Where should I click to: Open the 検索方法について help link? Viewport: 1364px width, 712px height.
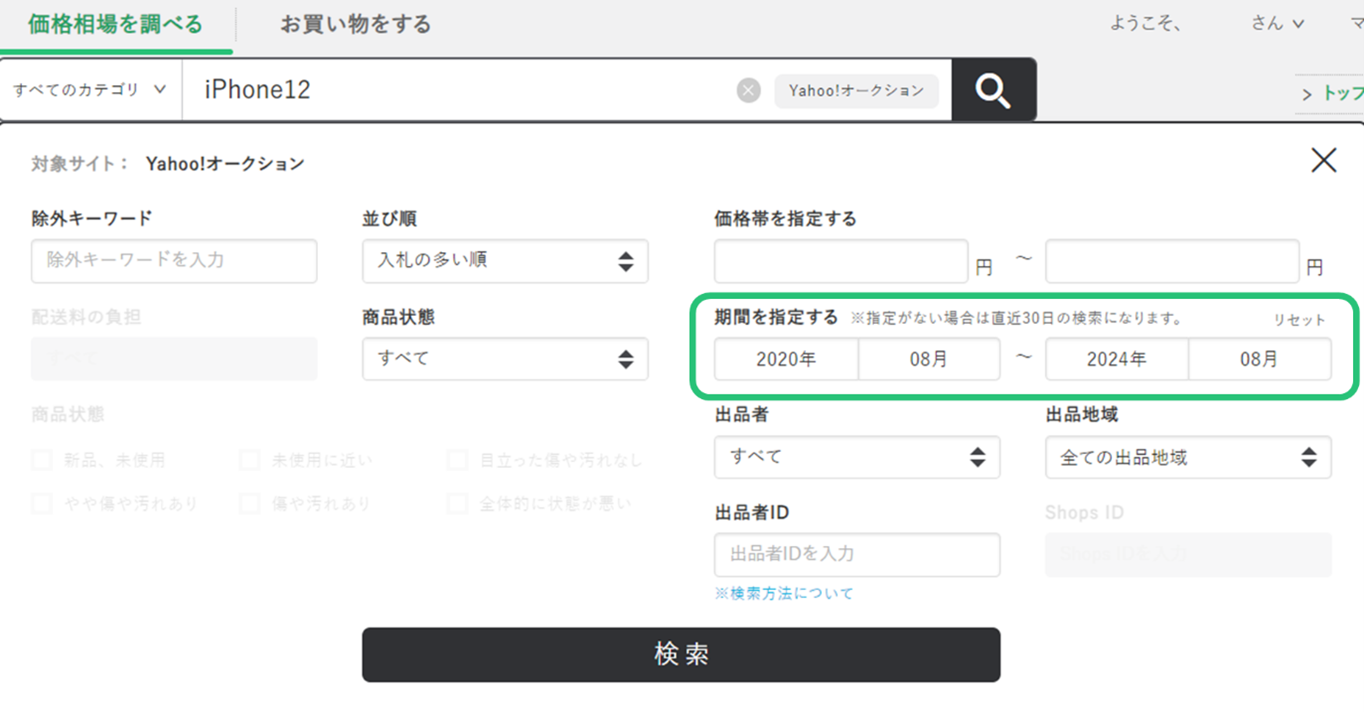pyautogui.click(x=784, y=593)
